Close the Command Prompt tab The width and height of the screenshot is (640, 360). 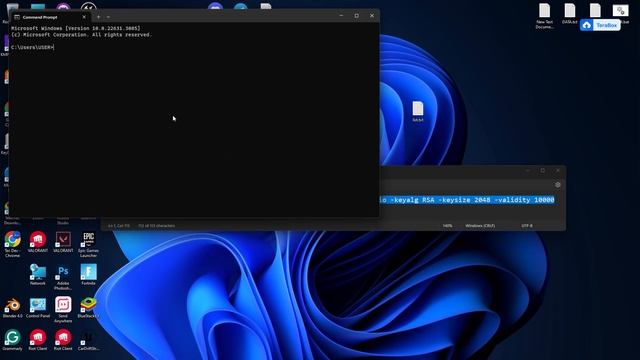(84, 17)
